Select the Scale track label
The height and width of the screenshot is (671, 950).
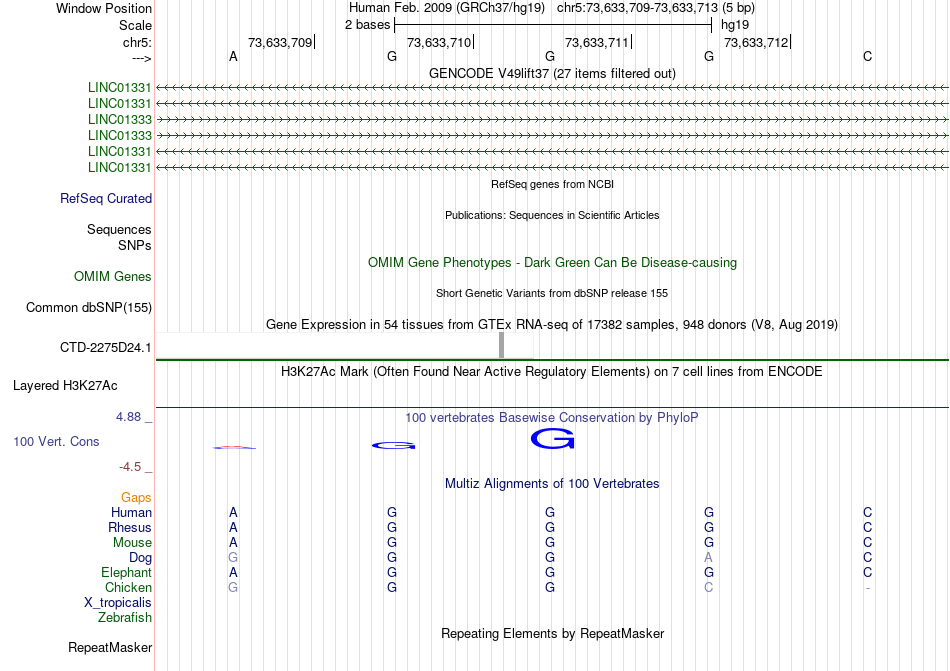(x=135, y=25)
